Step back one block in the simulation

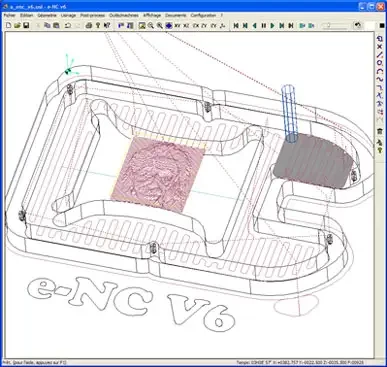(x=245, y=25)
